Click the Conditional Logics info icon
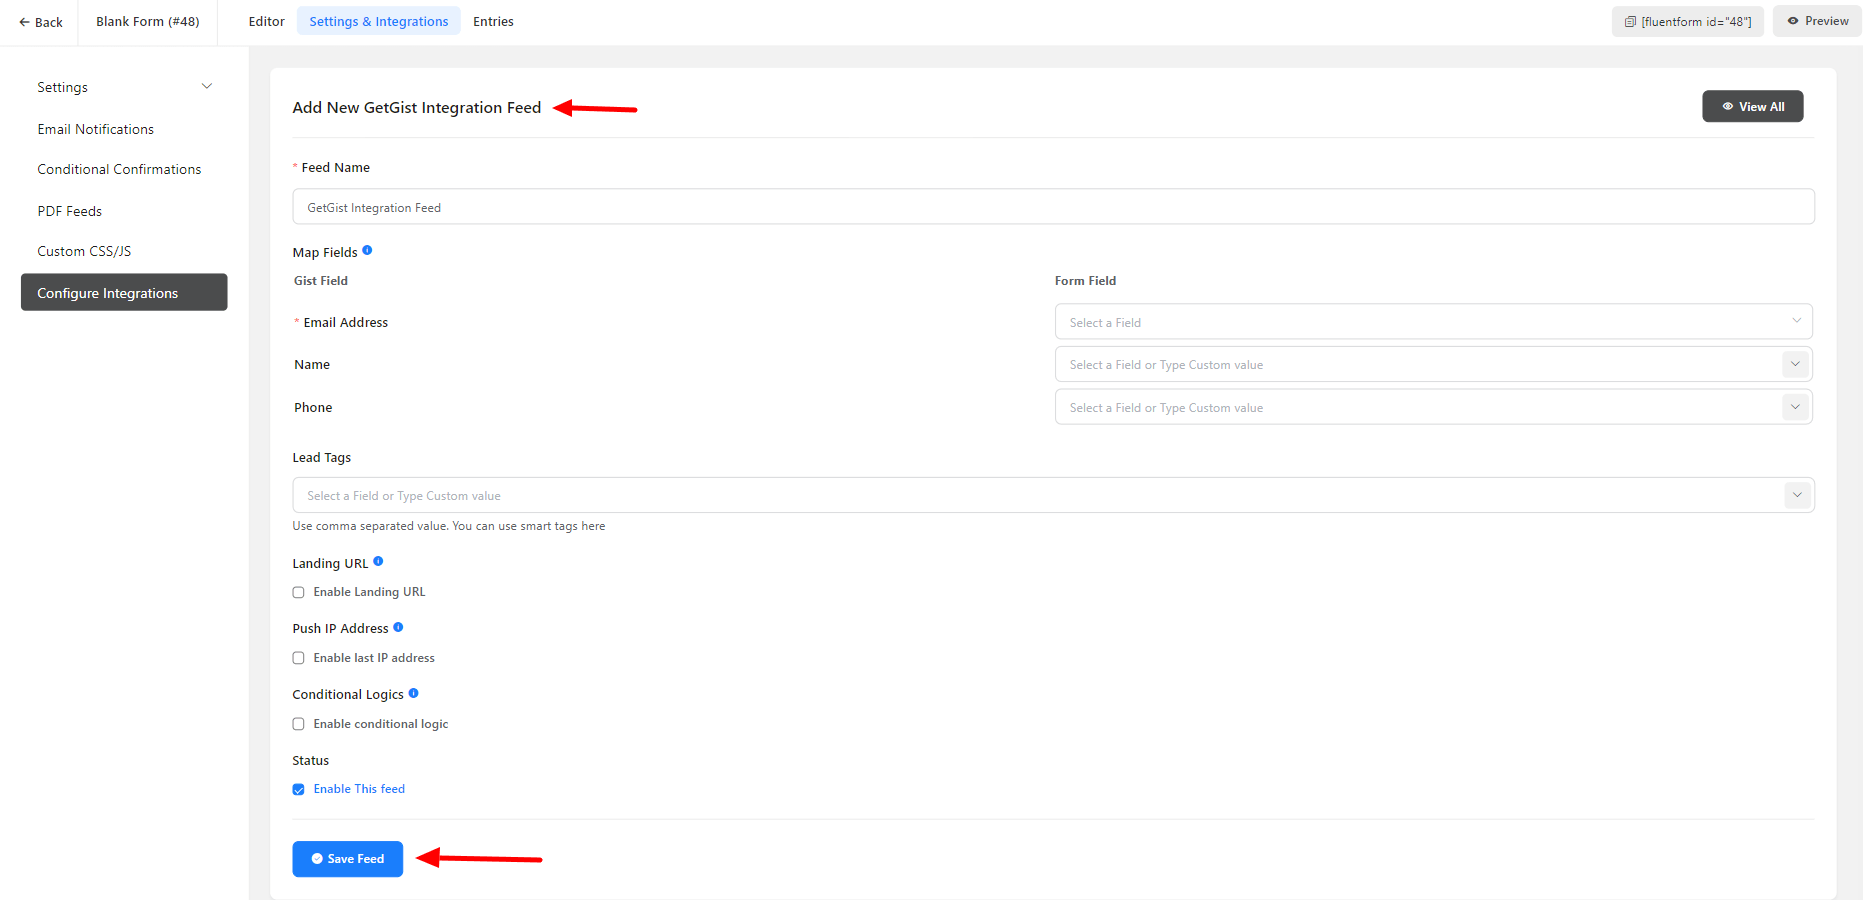The width and height of the screenshot is (1863, 900). (413, 693)
